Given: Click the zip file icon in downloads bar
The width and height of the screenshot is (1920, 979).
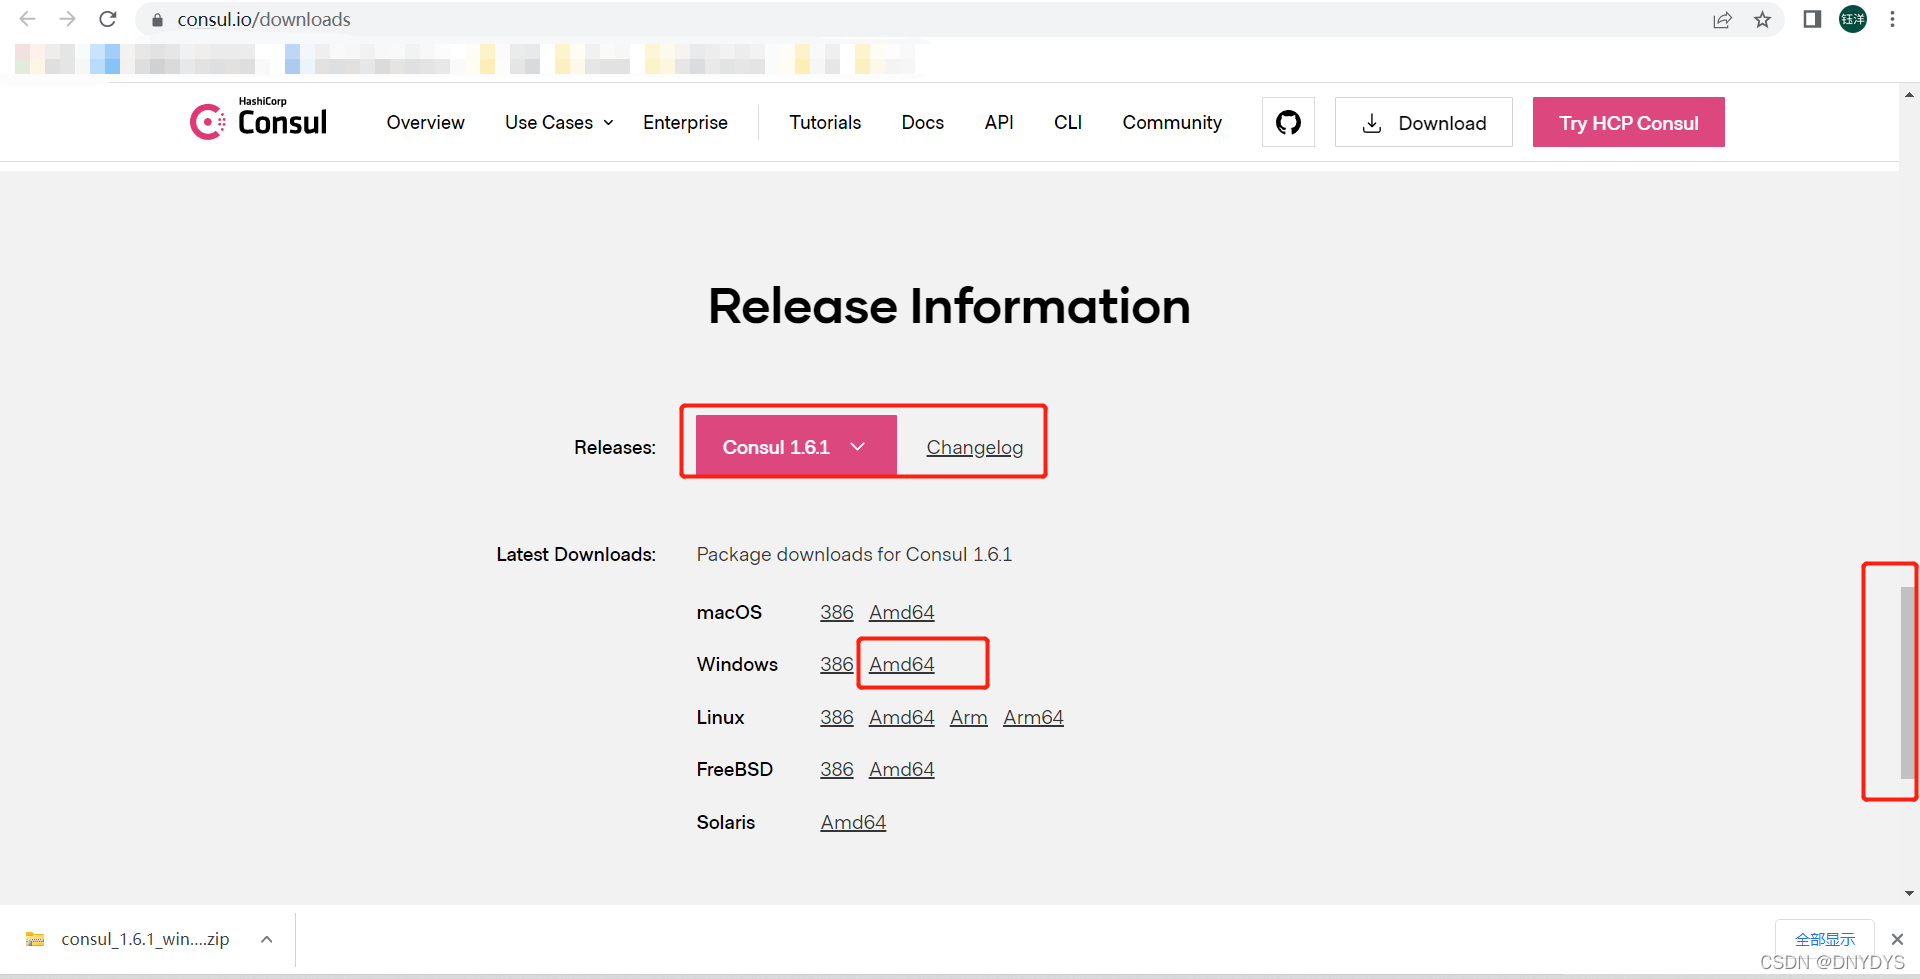Looking at the screenshot, I should pos(35,939).
